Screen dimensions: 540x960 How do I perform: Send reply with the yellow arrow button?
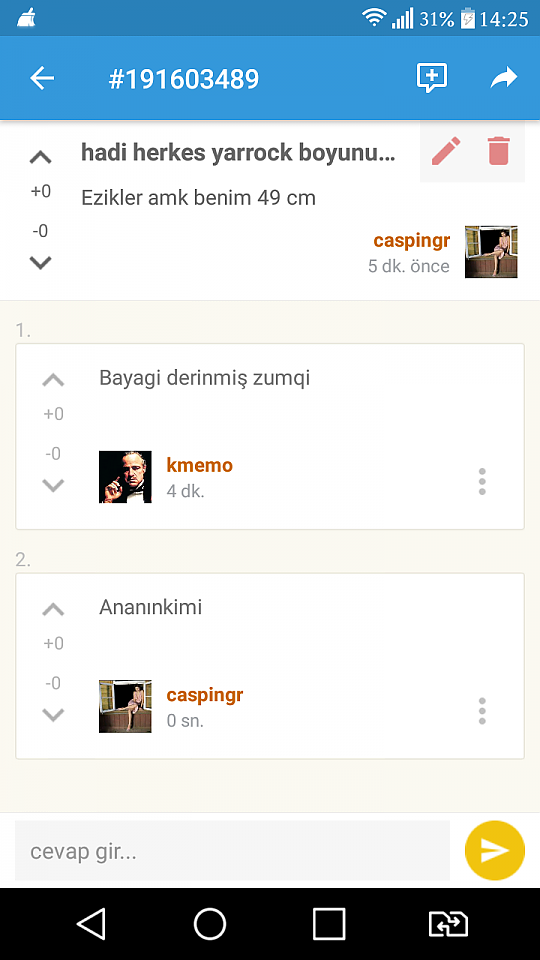[x=495, y=850]
